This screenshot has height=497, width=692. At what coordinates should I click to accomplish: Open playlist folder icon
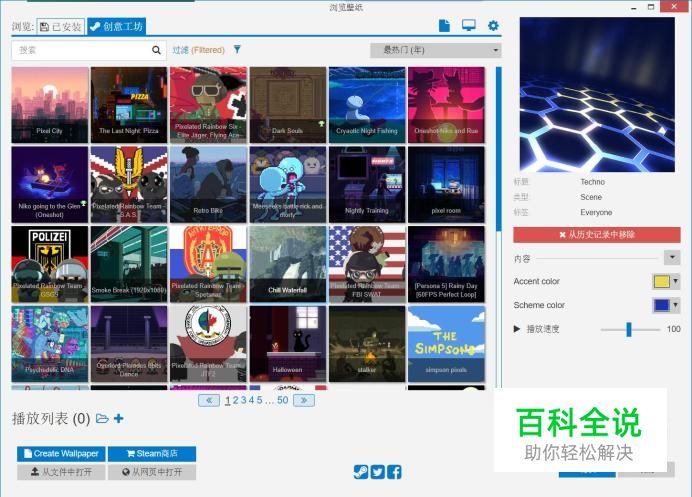(x=102, y=418)
